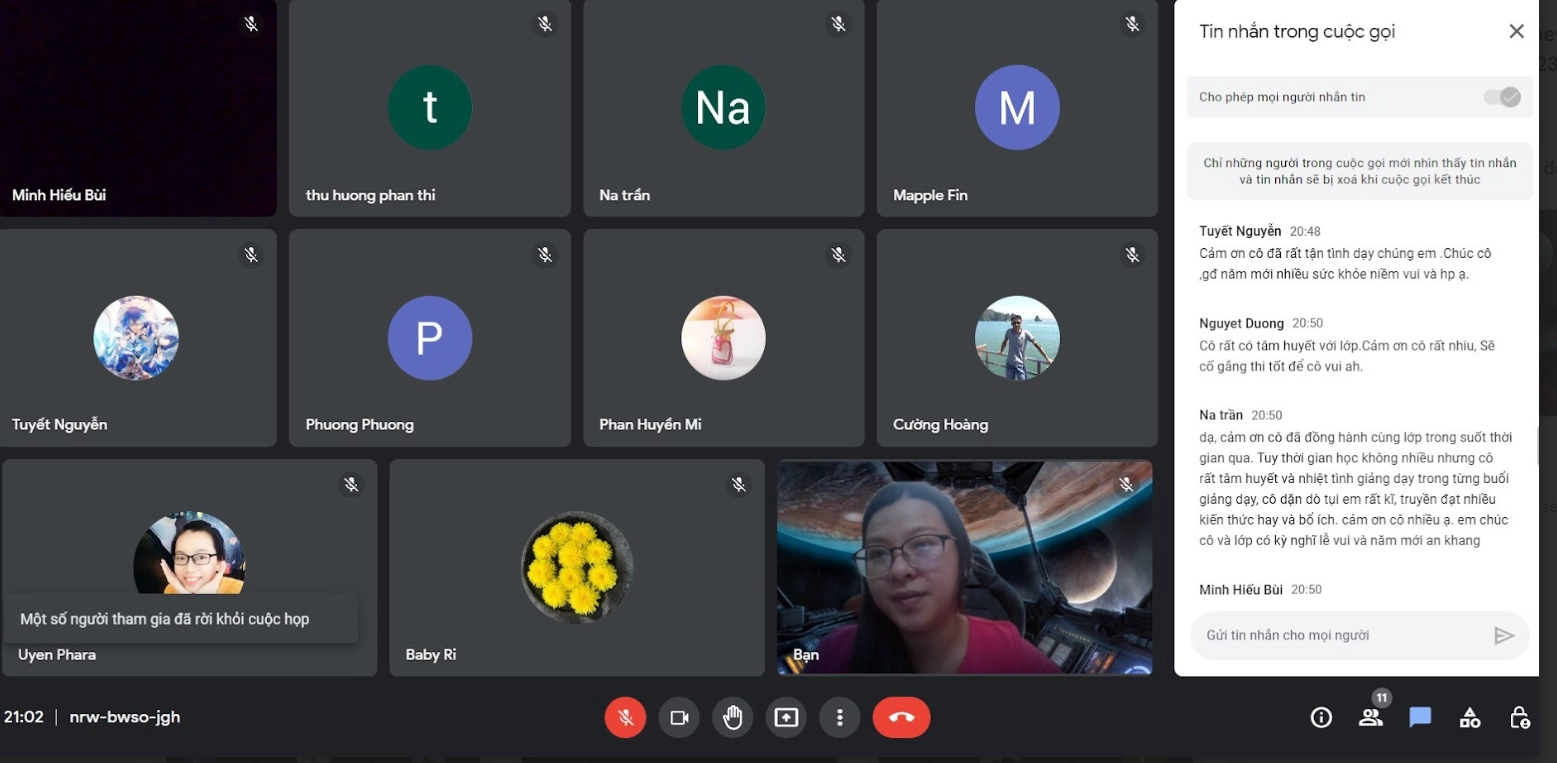This screenshot has width=1557, height=763.
Task: Select Phuong Phuong 'P' avatar
Action: tap(430, 338)
